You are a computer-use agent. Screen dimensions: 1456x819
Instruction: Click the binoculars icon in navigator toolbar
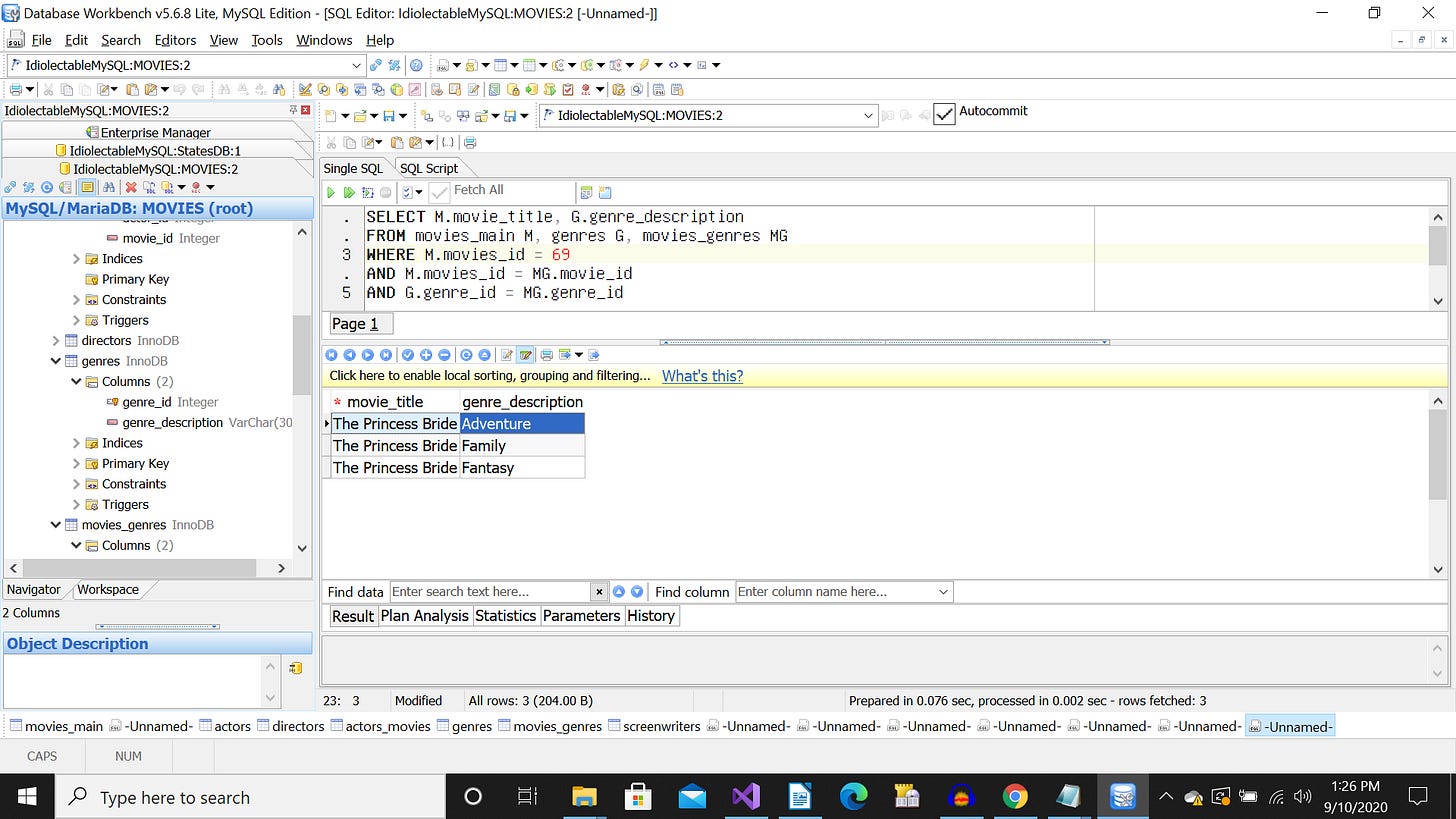[x=108, y=187]
